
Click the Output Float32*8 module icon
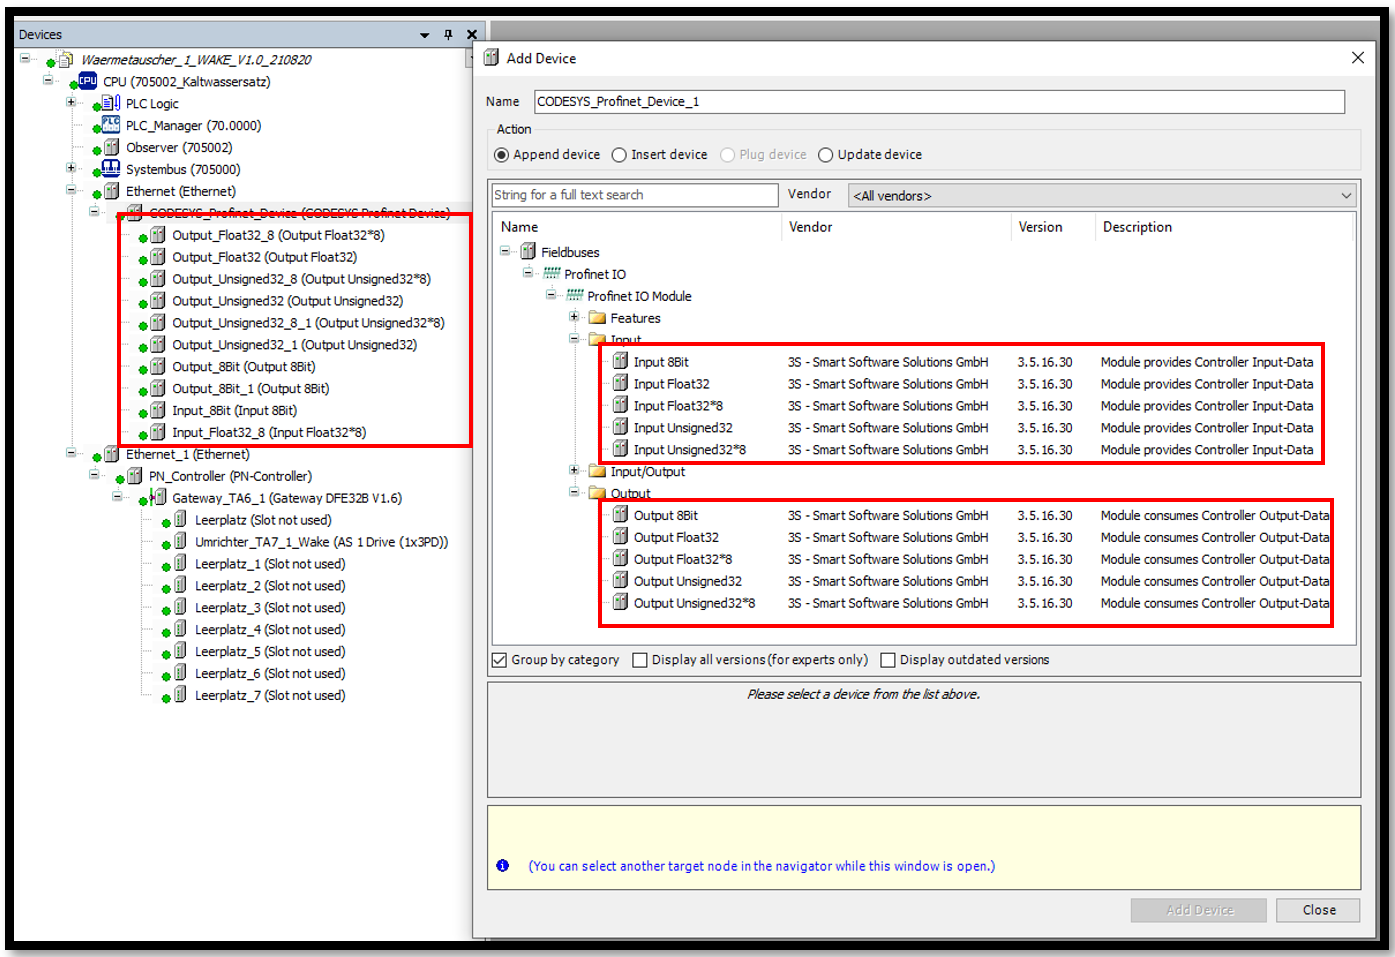click(620, 559)
